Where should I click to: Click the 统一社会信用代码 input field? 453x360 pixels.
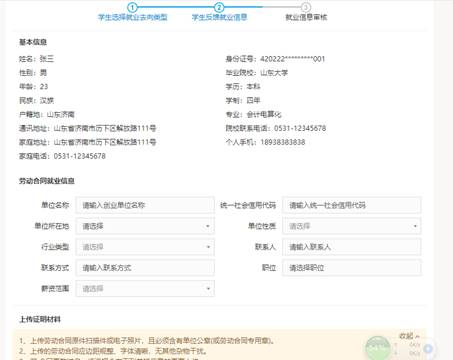coord(352,205)
